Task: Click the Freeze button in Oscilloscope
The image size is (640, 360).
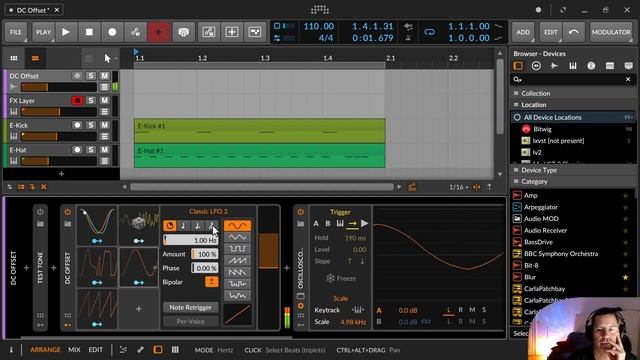Action: pos(341,278)
